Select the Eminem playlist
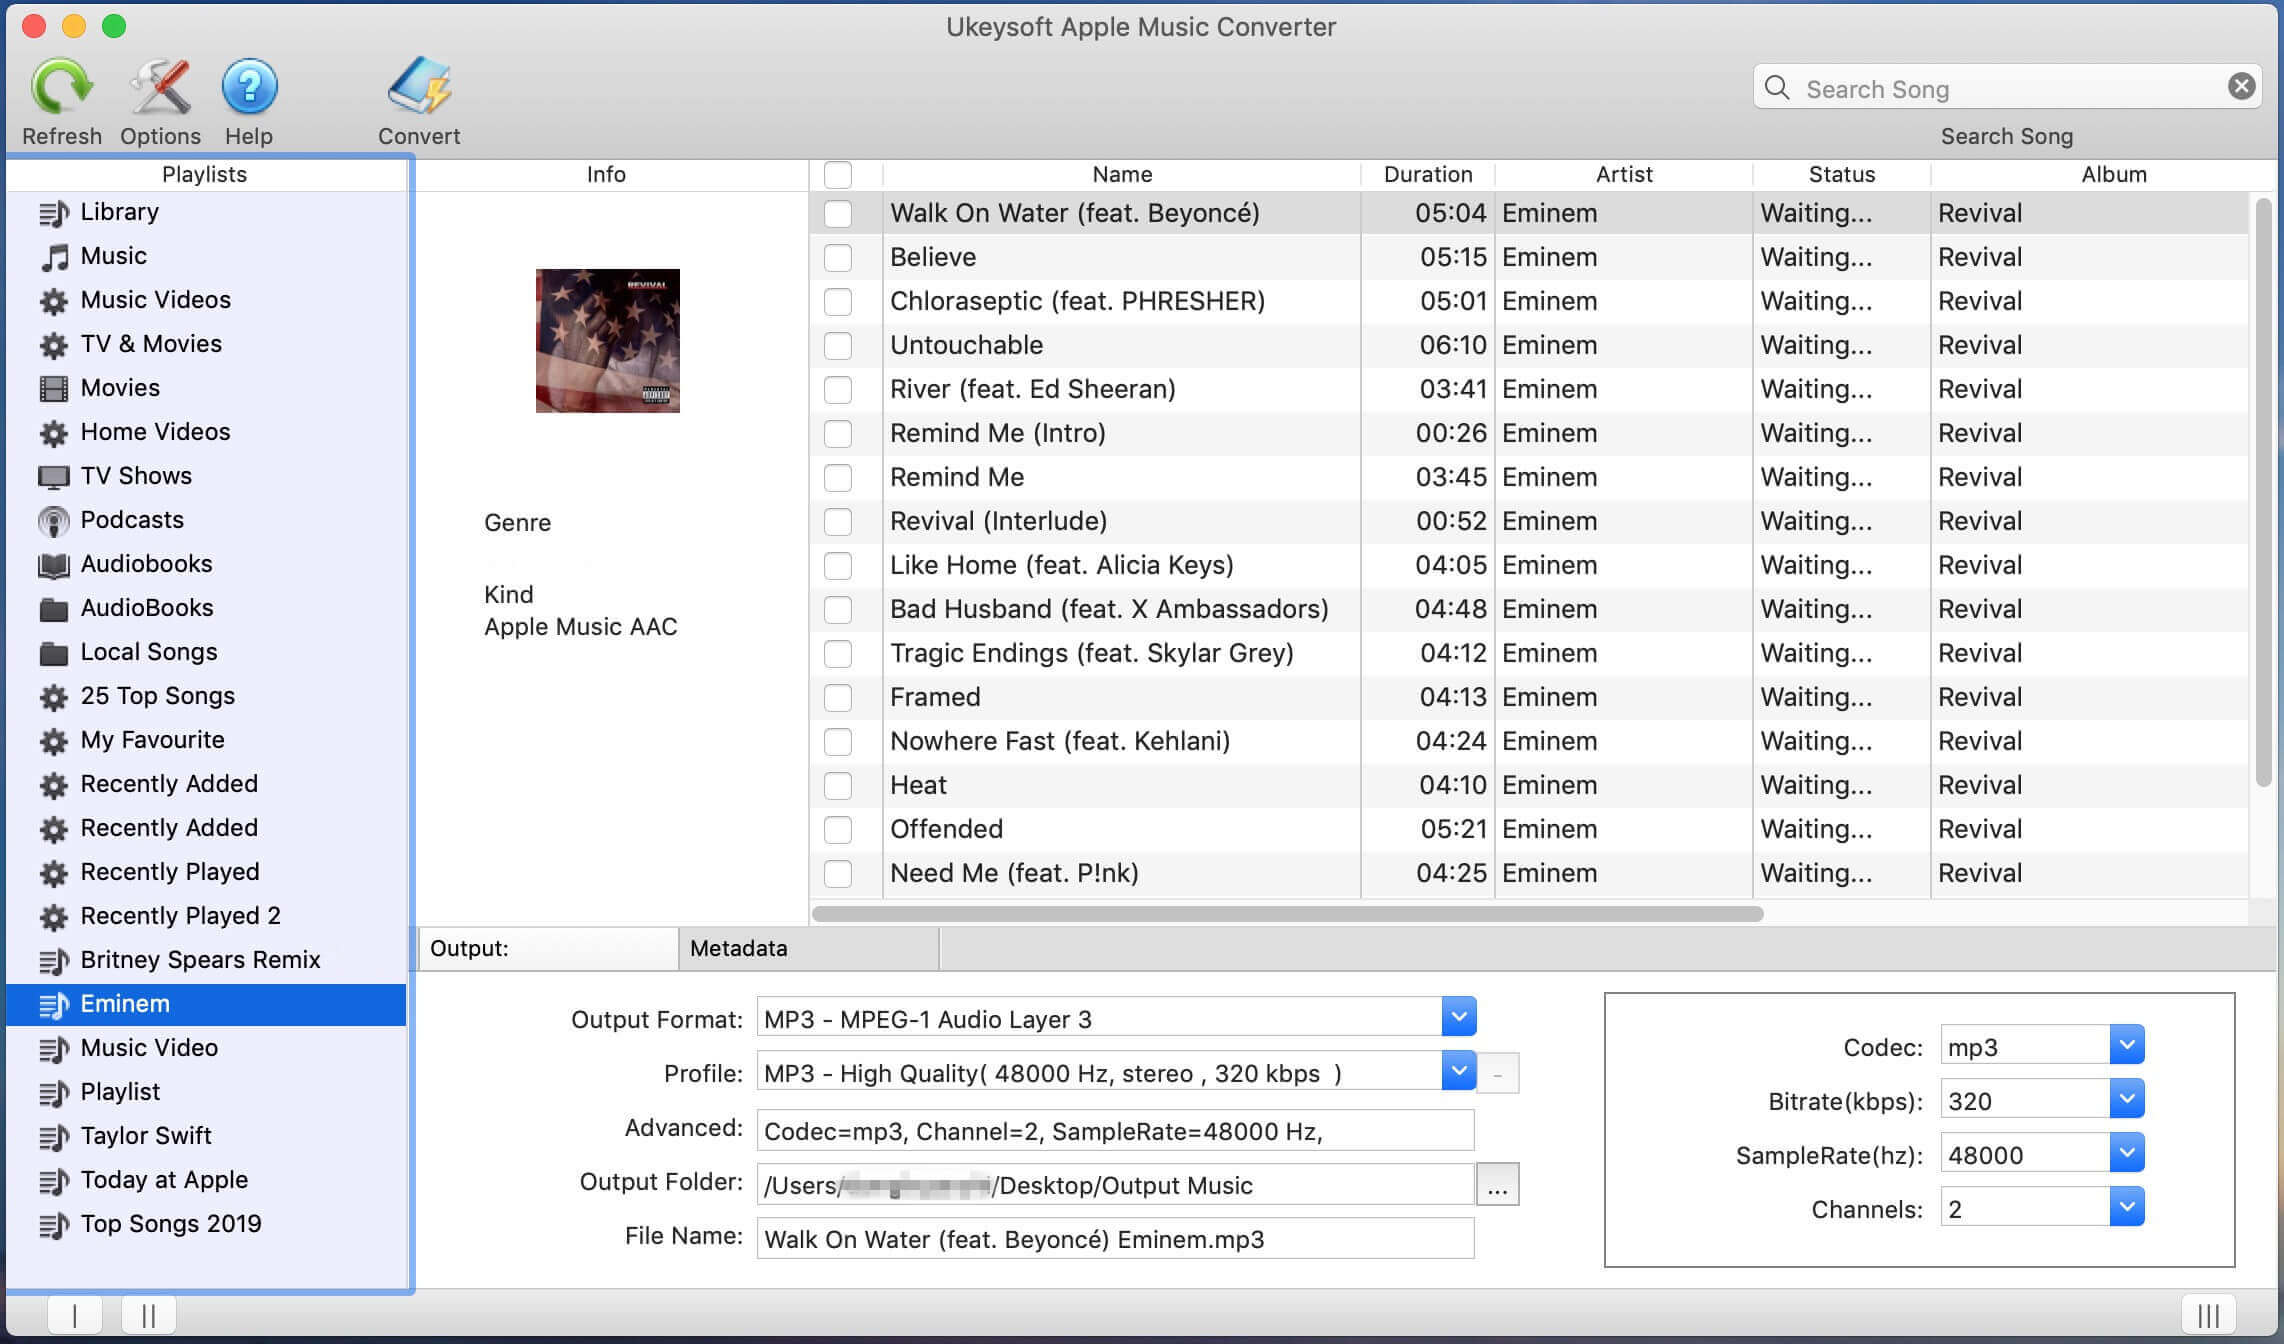This screenshot has width=2284, height=1344. [207, 1004]
